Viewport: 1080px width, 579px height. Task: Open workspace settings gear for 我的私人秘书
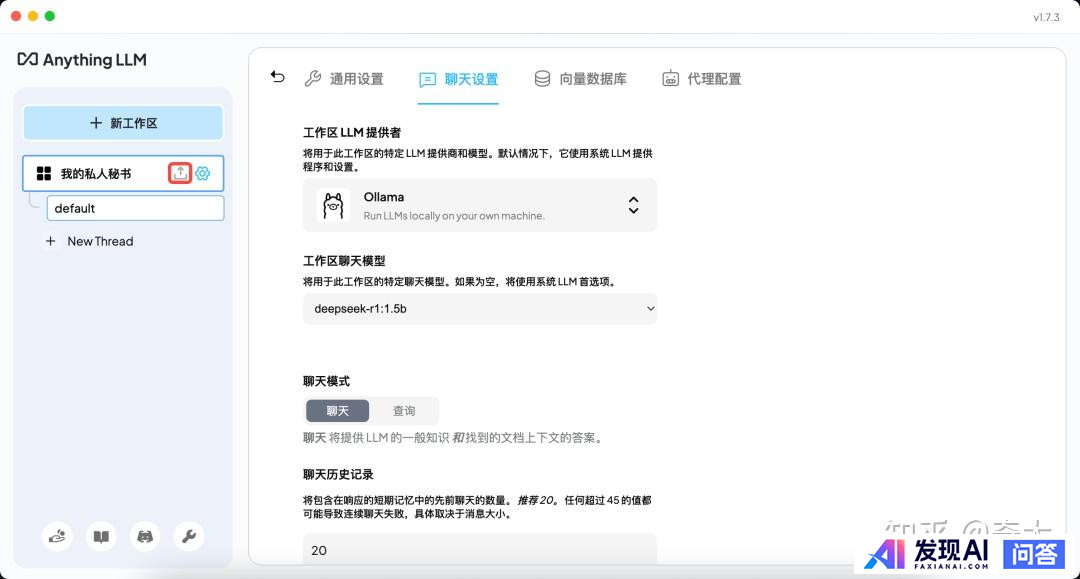pyautogui.click(x=203, y=173)
